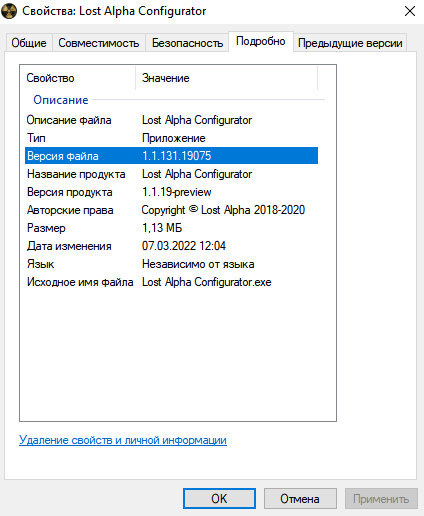The image size is (424, 516).
Task: Open the Совместимость tab
Action: (x=99, y=43)
